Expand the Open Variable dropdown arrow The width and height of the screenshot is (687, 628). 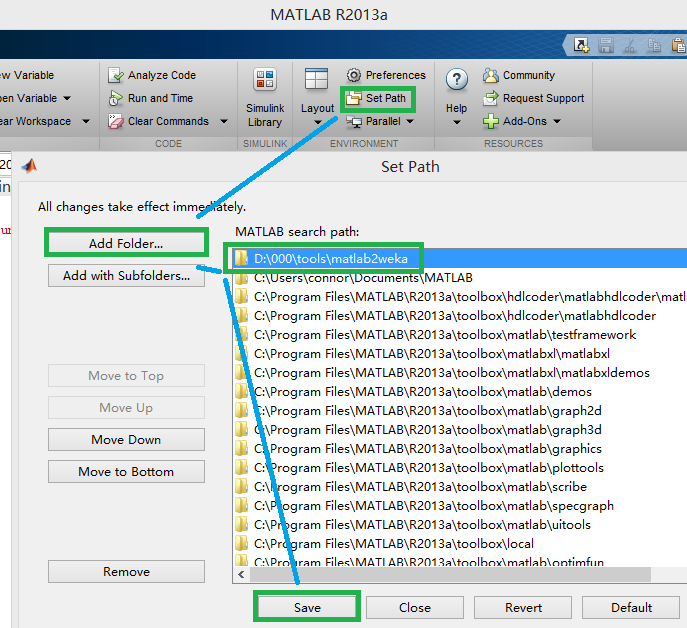[x=67, y=98]
